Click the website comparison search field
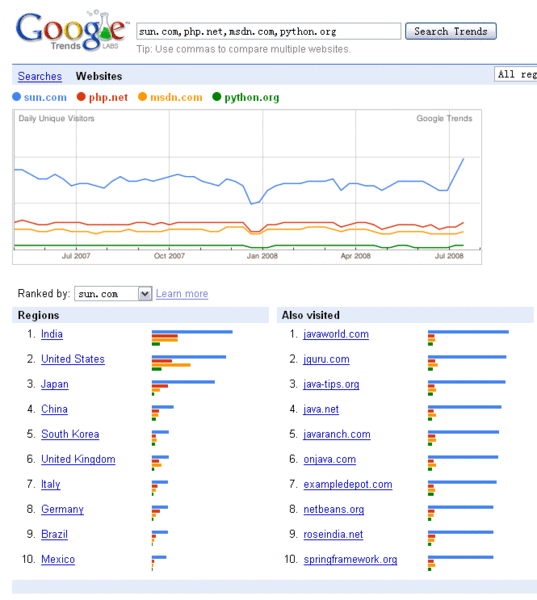The image size is (537, 600). coord(269,31)
